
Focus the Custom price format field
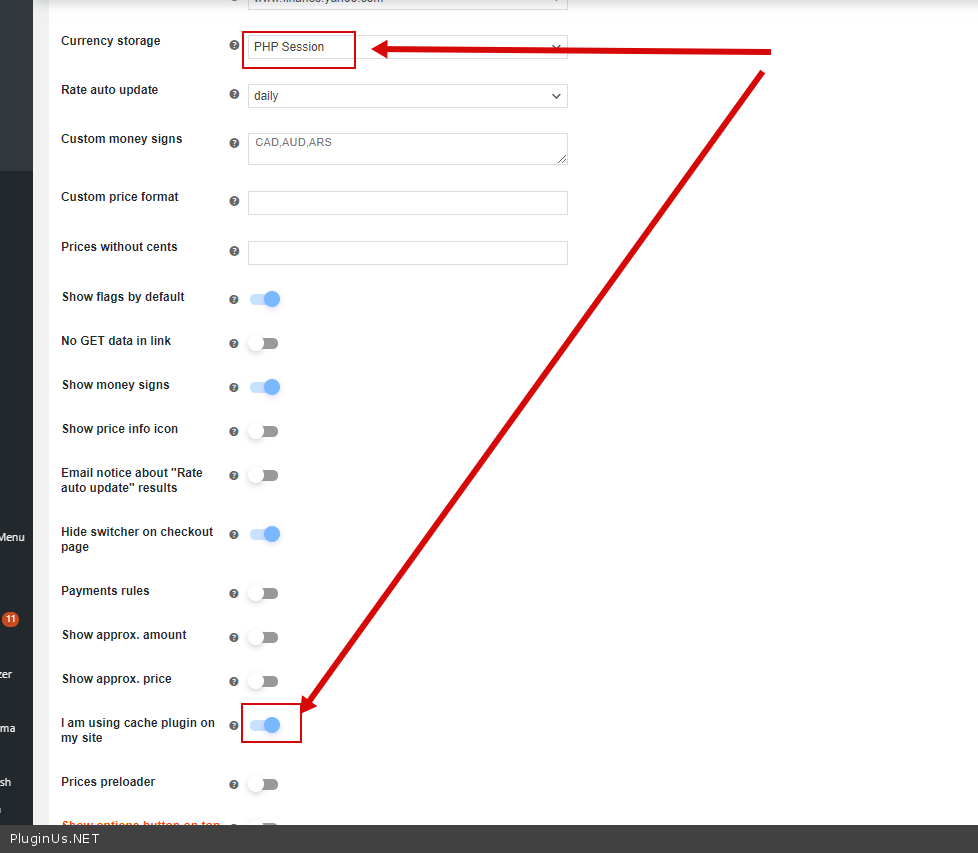click(x=407, y=203)
